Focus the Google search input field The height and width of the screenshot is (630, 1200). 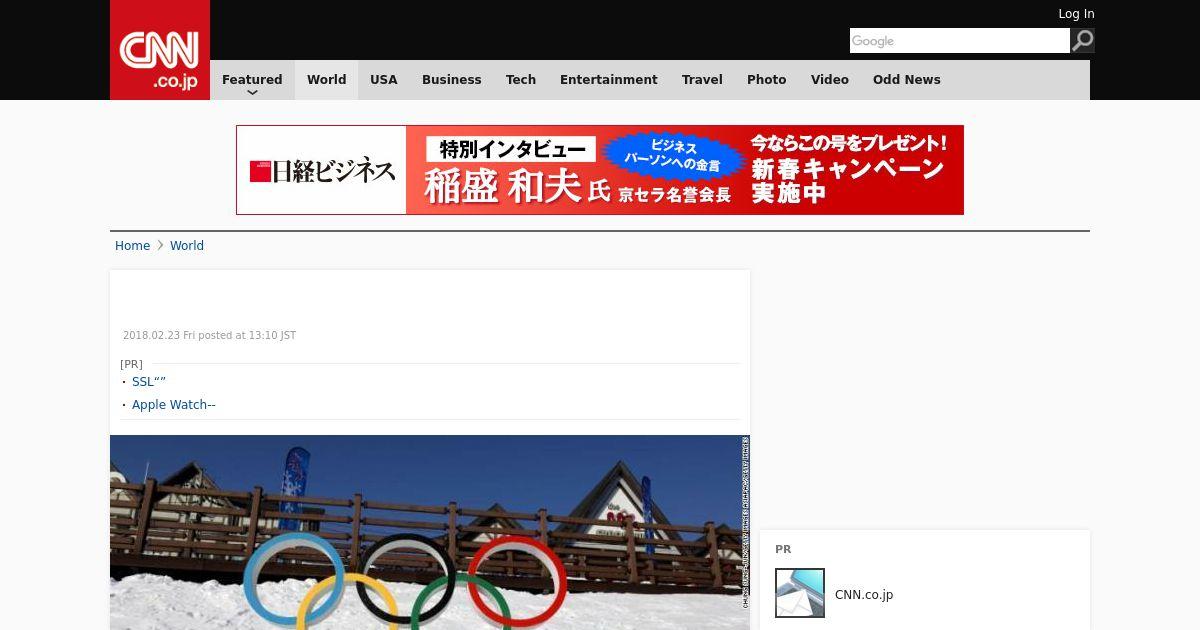click(960, 41)
